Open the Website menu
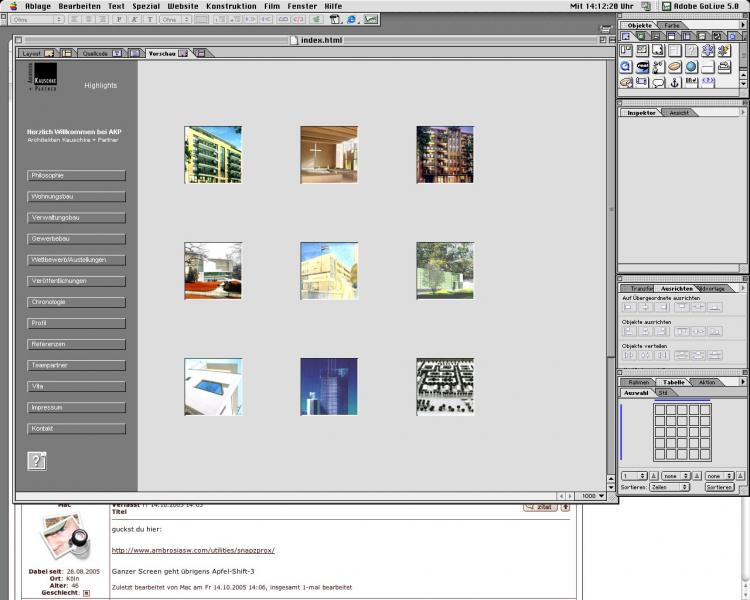Image resolution: width=750 pixels, height=600 pixels. 183,6
